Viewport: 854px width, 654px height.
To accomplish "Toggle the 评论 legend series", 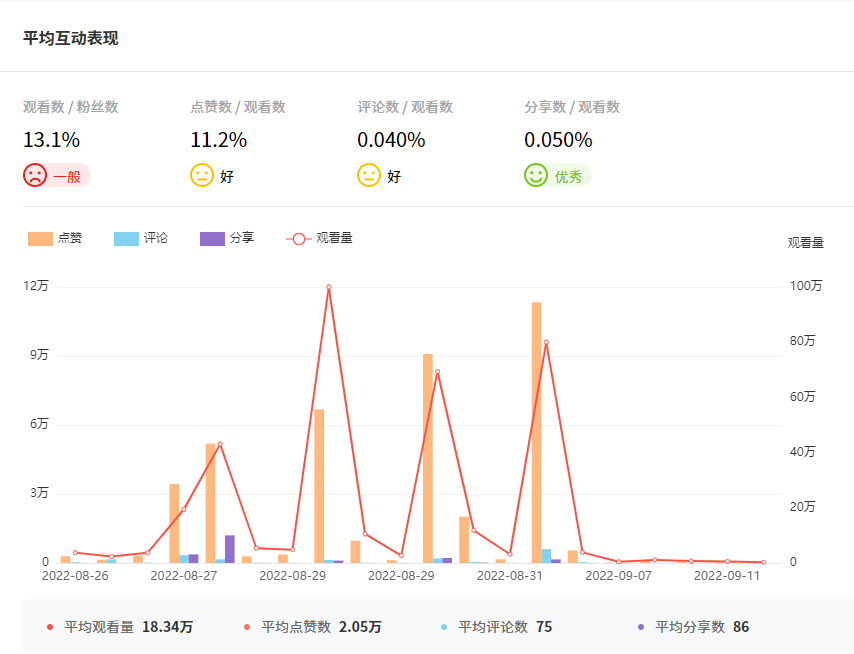I will tap(141, 238).
